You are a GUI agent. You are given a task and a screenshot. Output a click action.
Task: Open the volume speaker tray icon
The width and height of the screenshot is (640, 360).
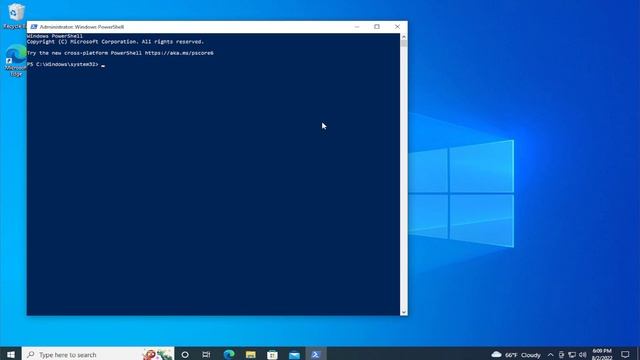tap(582, 354)
